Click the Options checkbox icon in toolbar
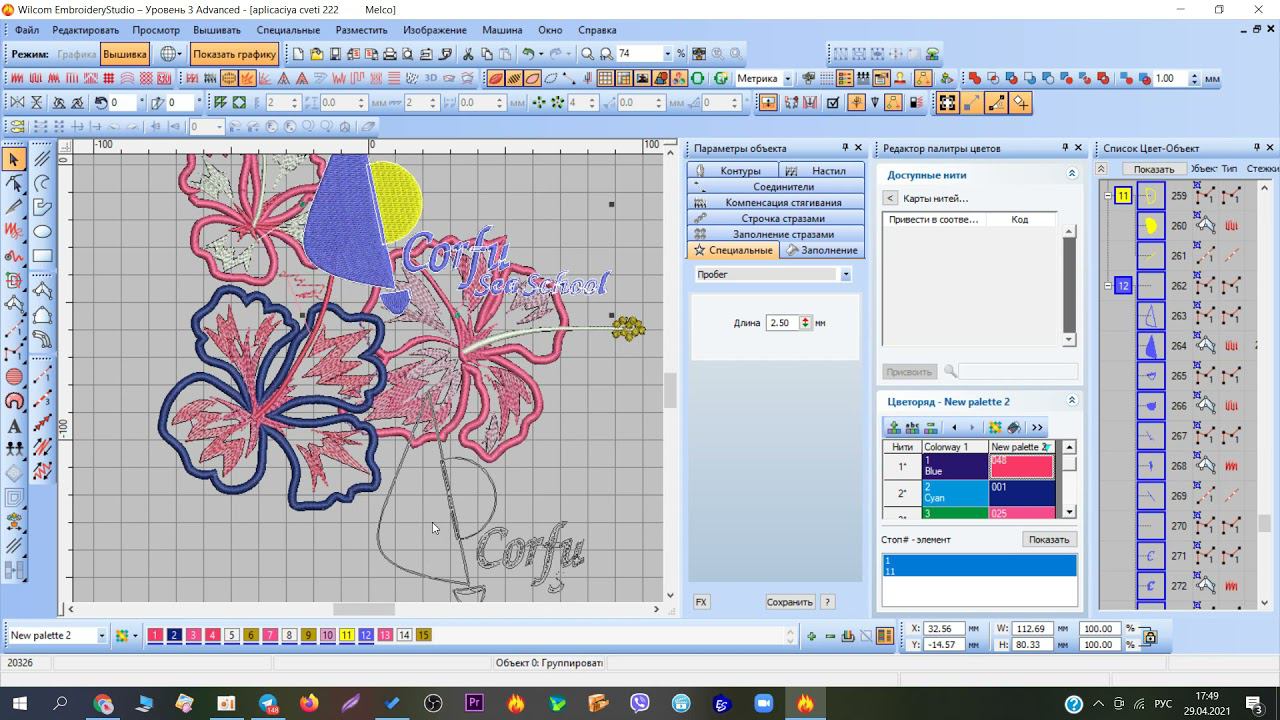 coord(833,102)
